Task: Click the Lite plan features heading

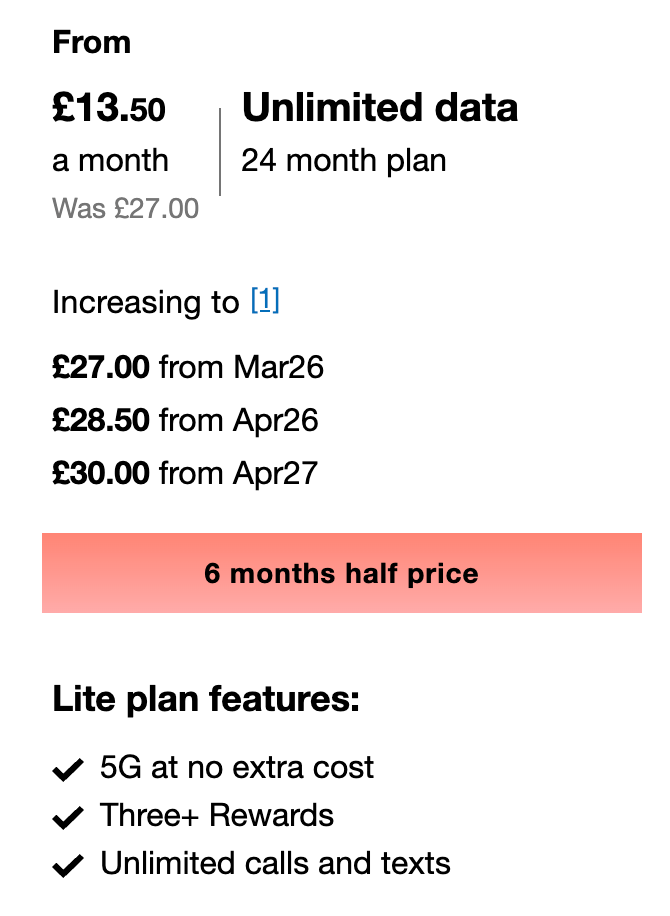Action: [206, 699]
